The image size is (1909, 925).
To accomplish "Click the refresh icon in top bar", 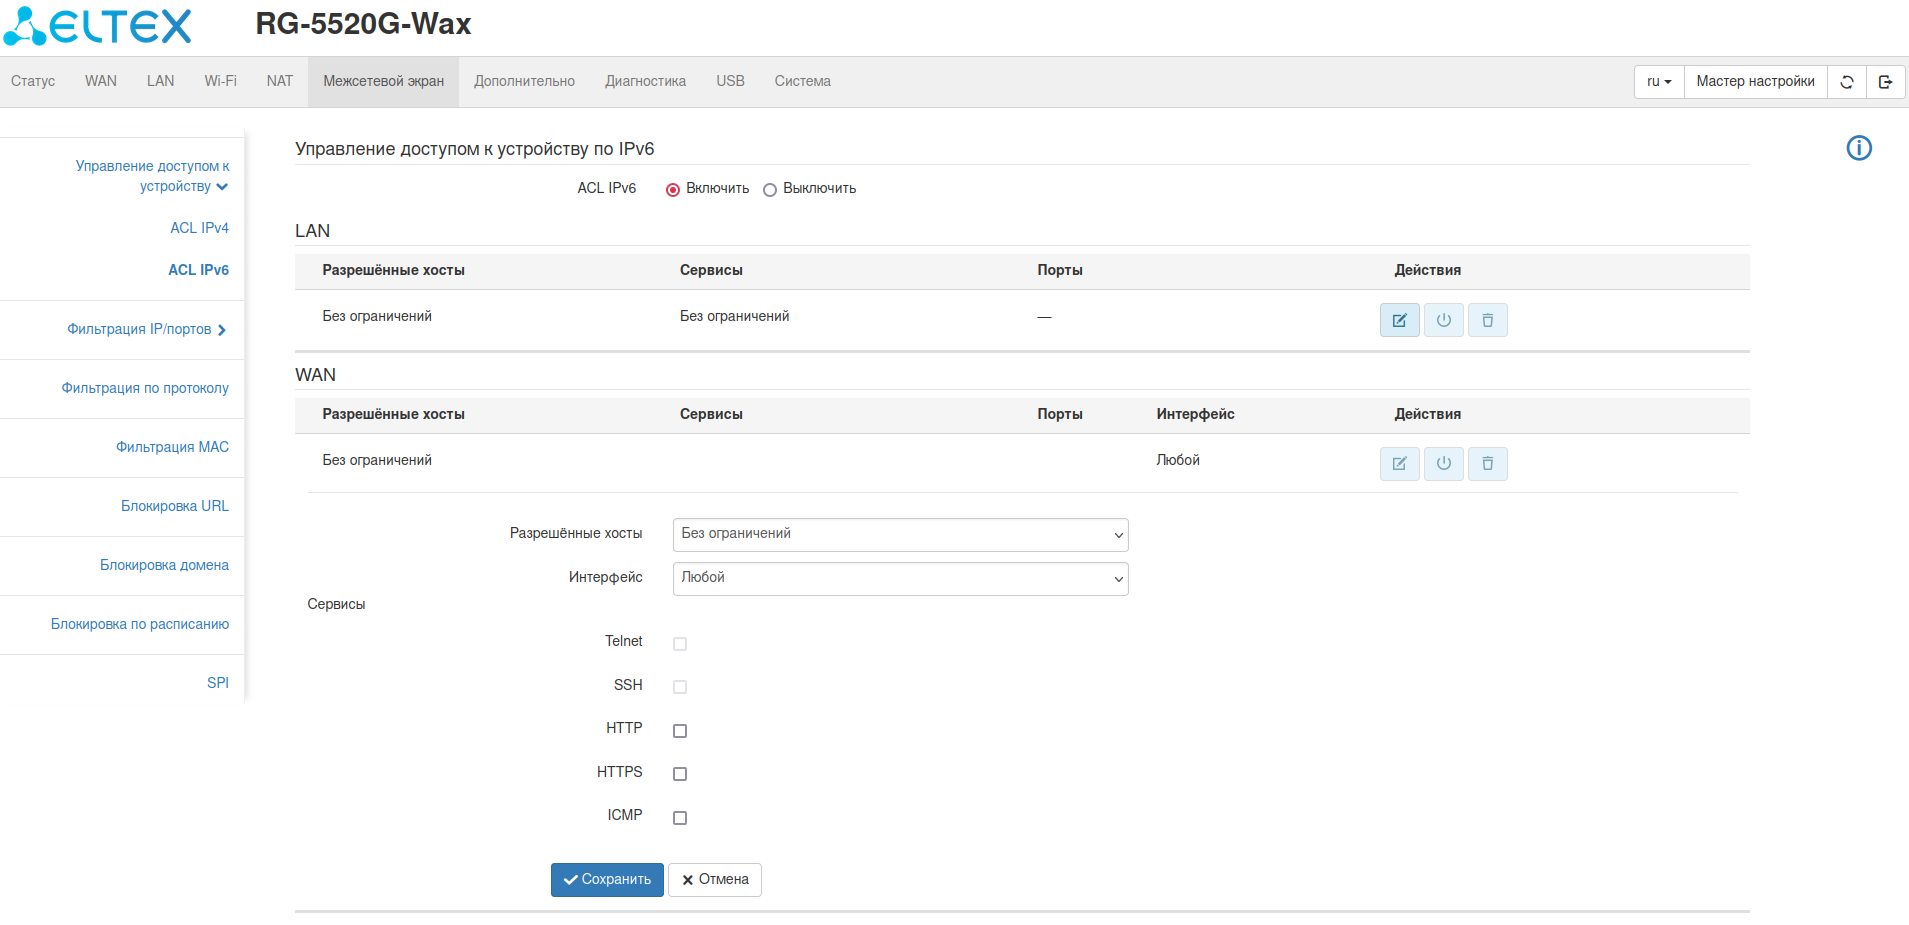I will coord(1846,82).
